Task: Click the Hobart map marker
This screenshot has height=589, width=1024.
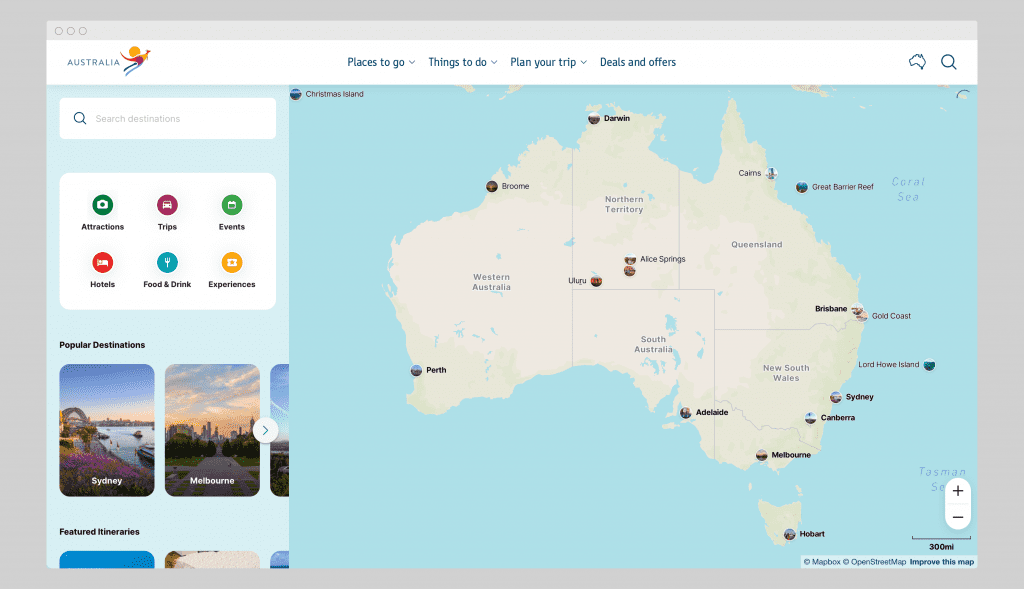Action: [x=790, y=534]
